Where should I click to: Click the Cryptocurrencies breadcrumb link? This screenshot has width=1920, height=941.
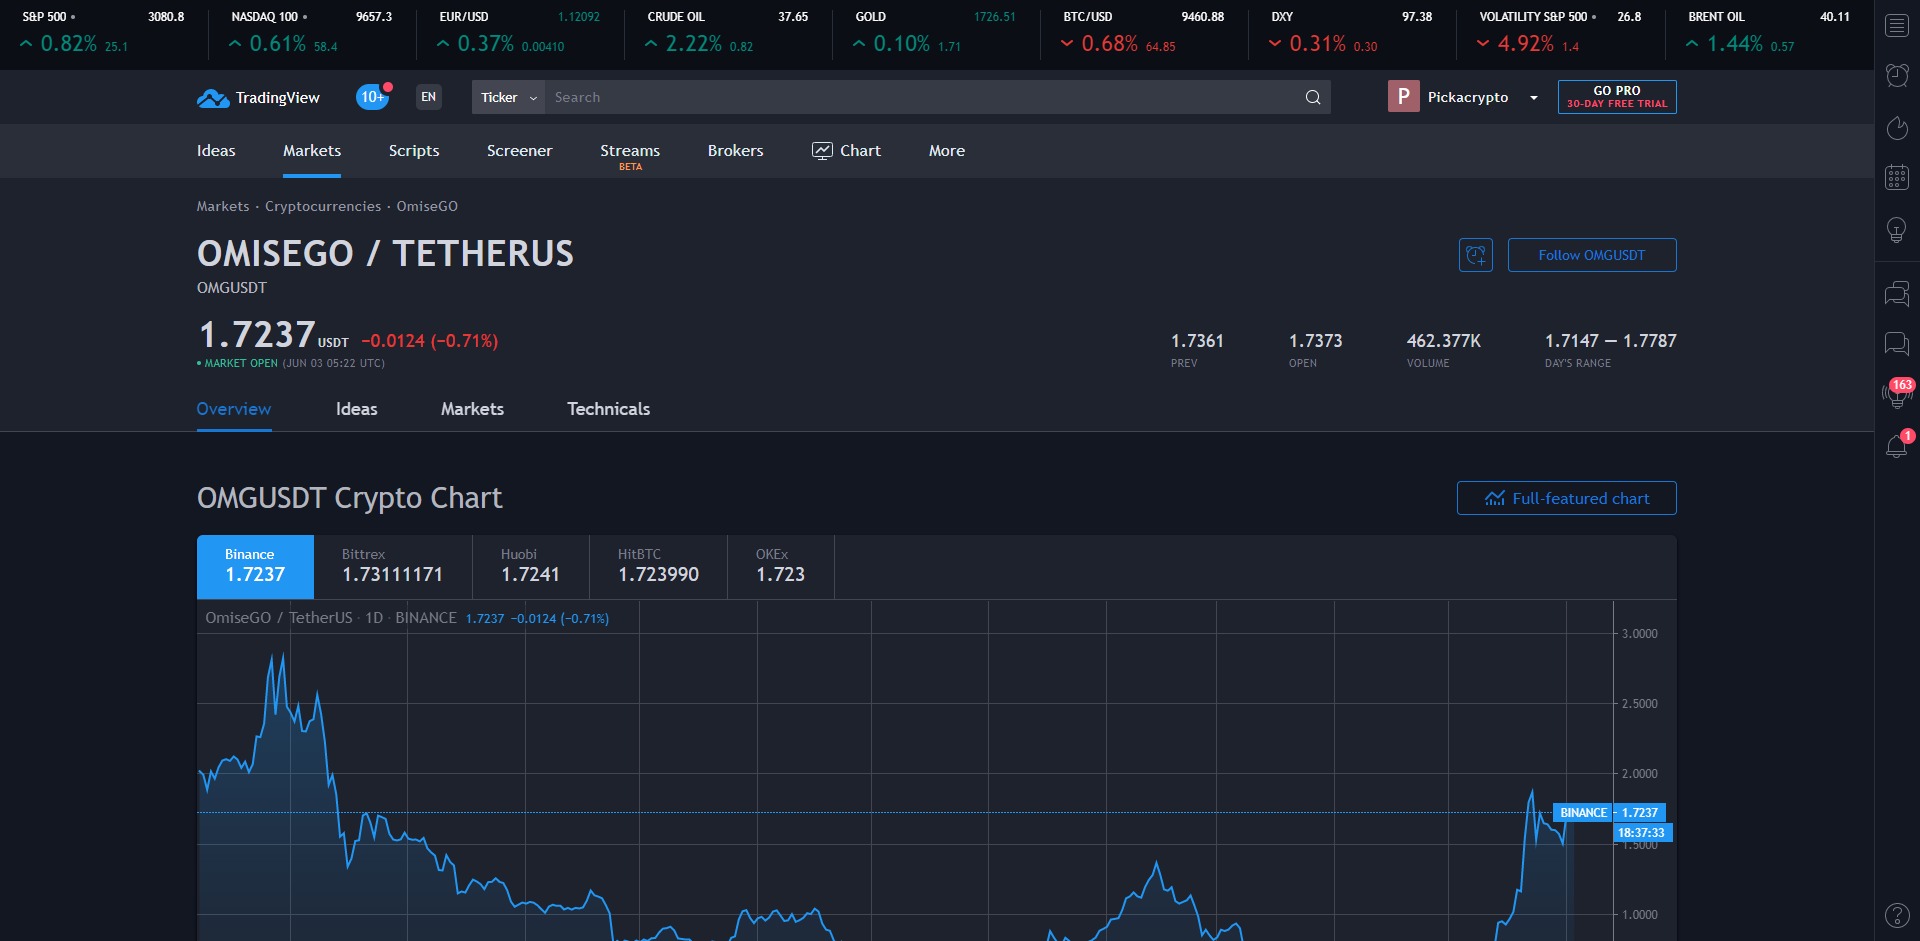[x=323, y=206]
